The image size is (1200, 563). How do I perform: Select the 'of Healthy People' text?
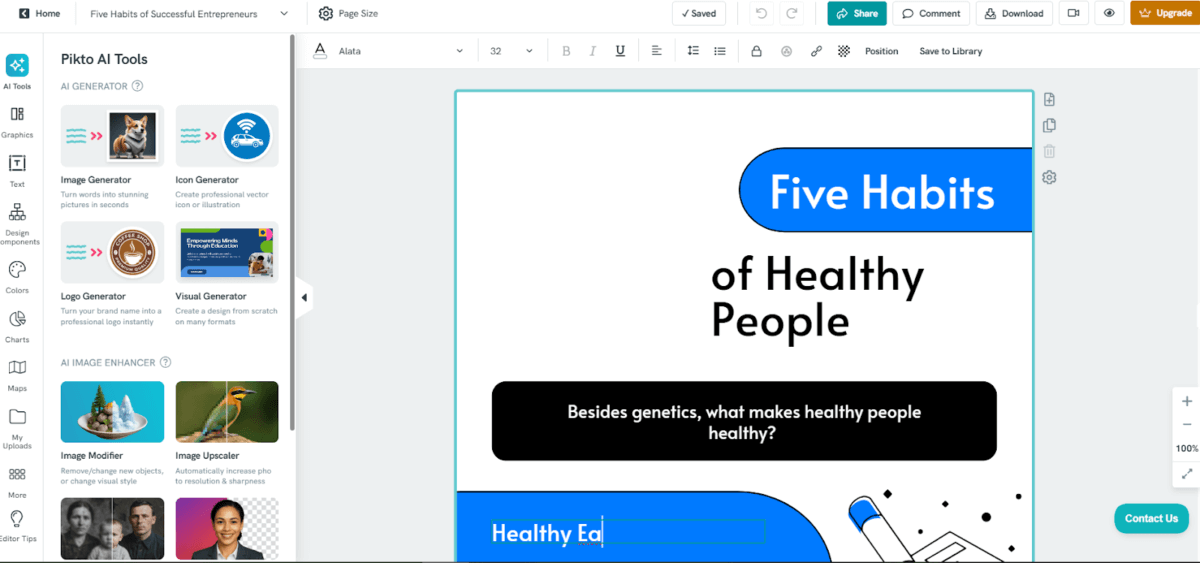pyautogui.click(x=817, y=298)
